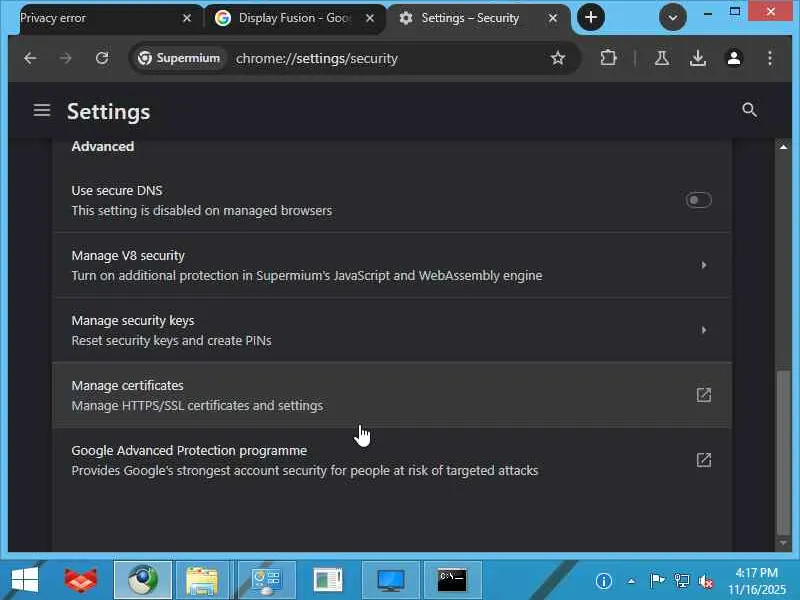Click the Settings page scrollbar thumb
The image size is (800, 600).
tap(783, 452)
